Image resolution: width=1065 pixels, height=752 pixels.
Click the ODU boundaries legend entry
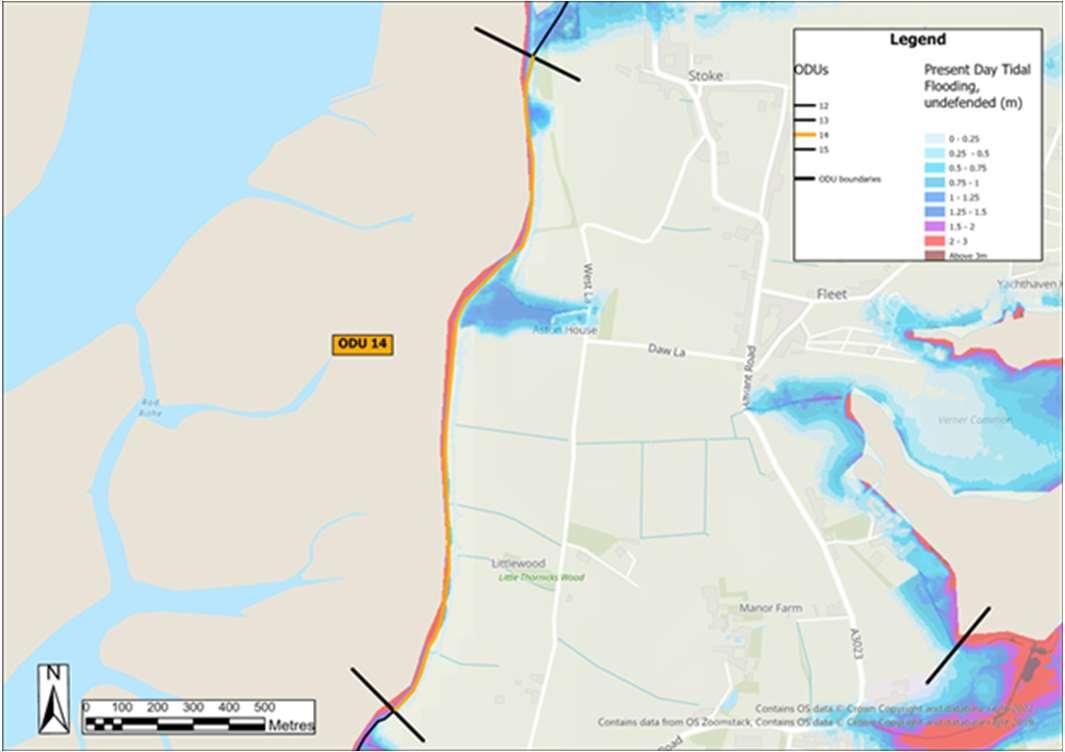(x=838, y=179)
